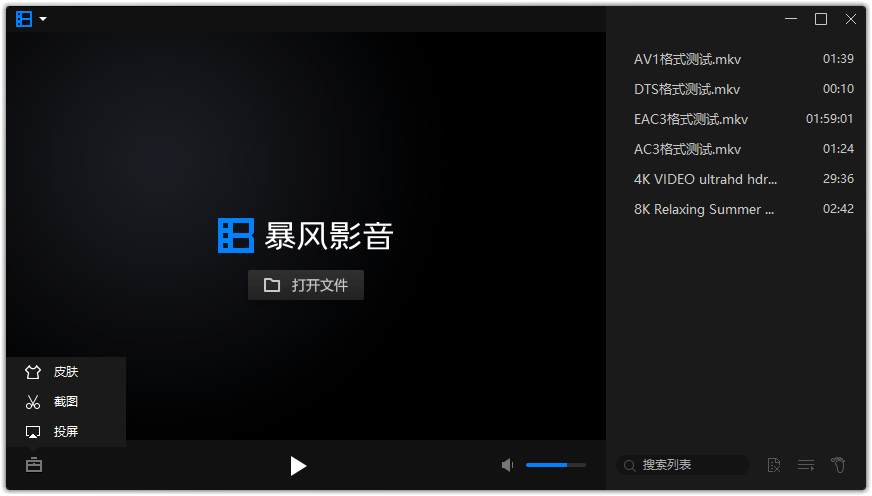Expand the main menu dropdown arrow
The width and height of the screenshot is (872, 496).
43,19
